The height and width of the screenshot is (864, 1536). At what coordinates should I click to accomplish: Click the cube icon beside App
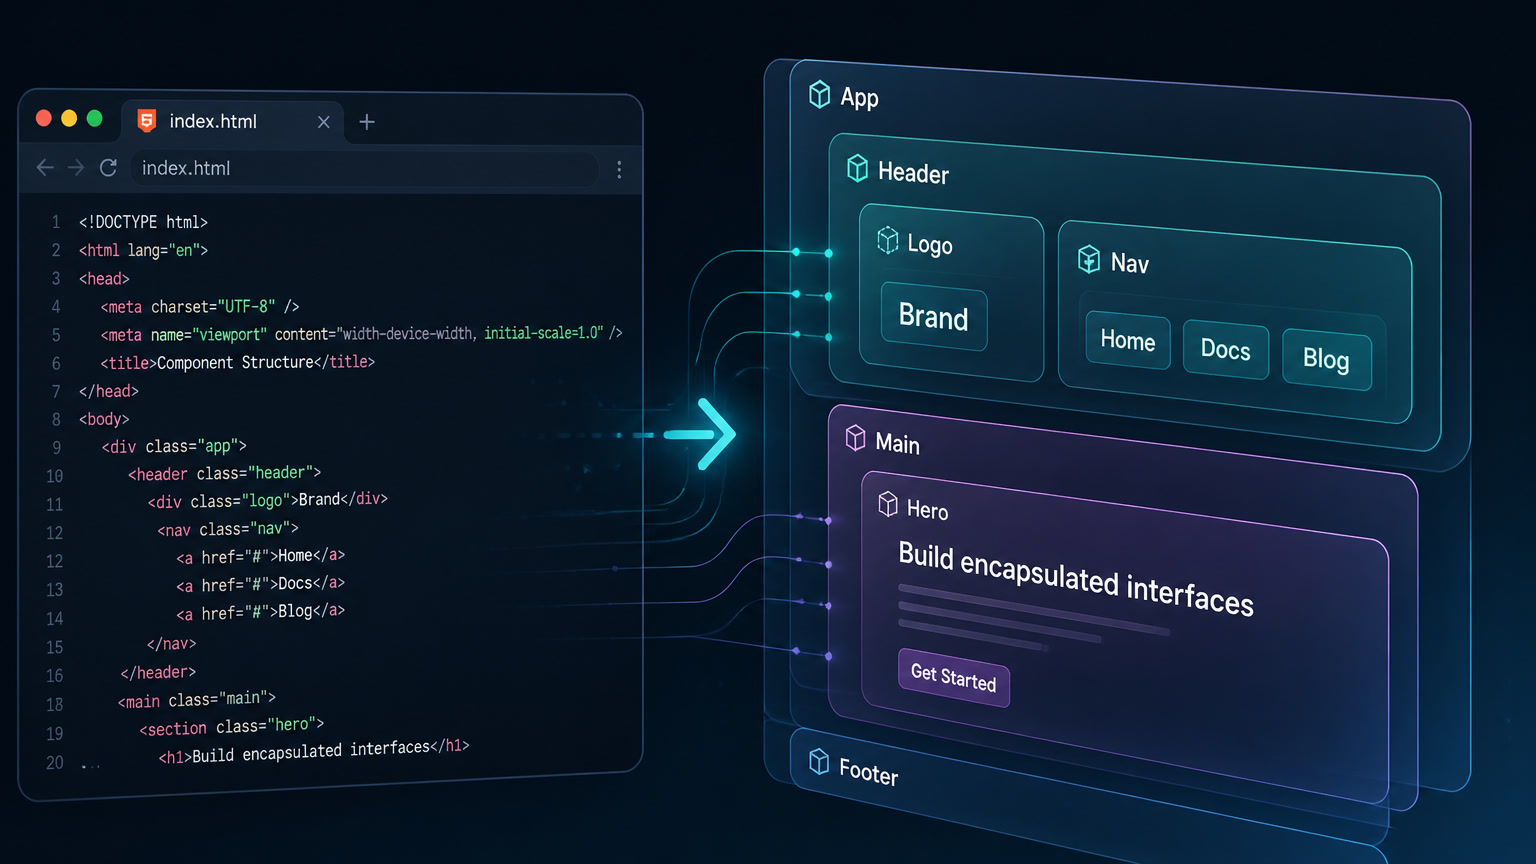pos(819,94)
